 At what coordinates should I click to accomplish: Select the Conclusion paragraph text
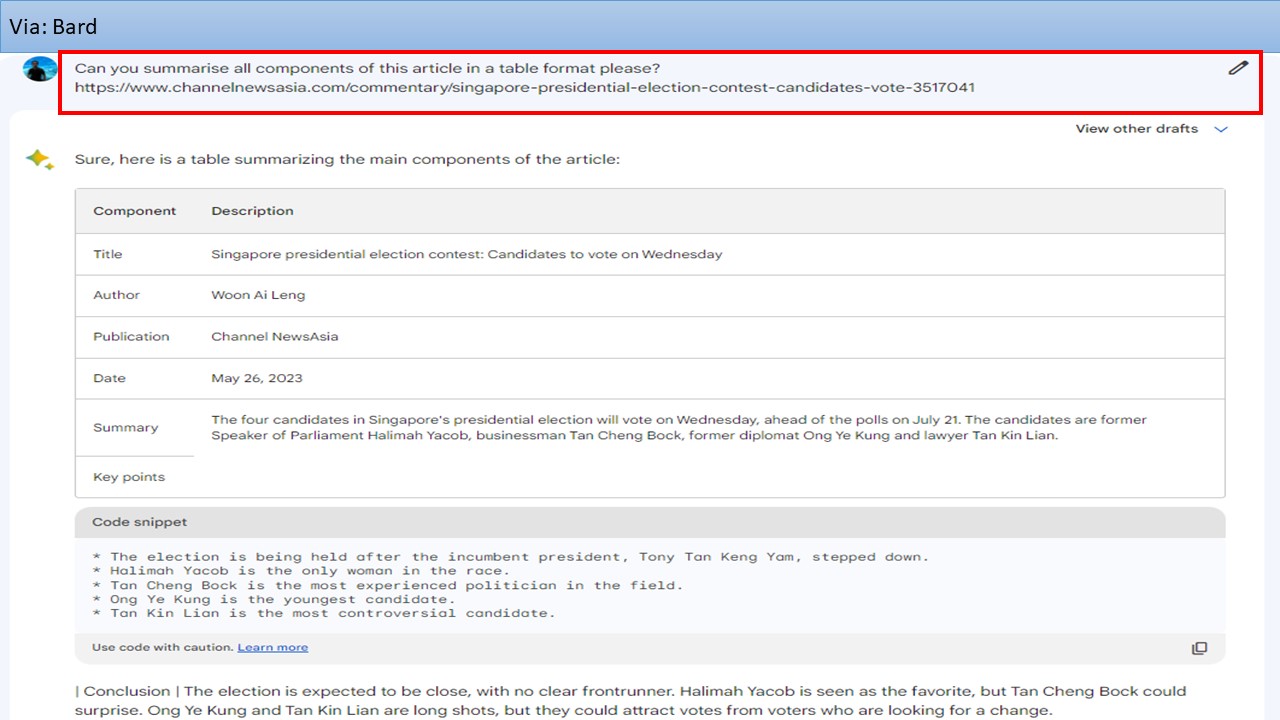coord(631,701)
